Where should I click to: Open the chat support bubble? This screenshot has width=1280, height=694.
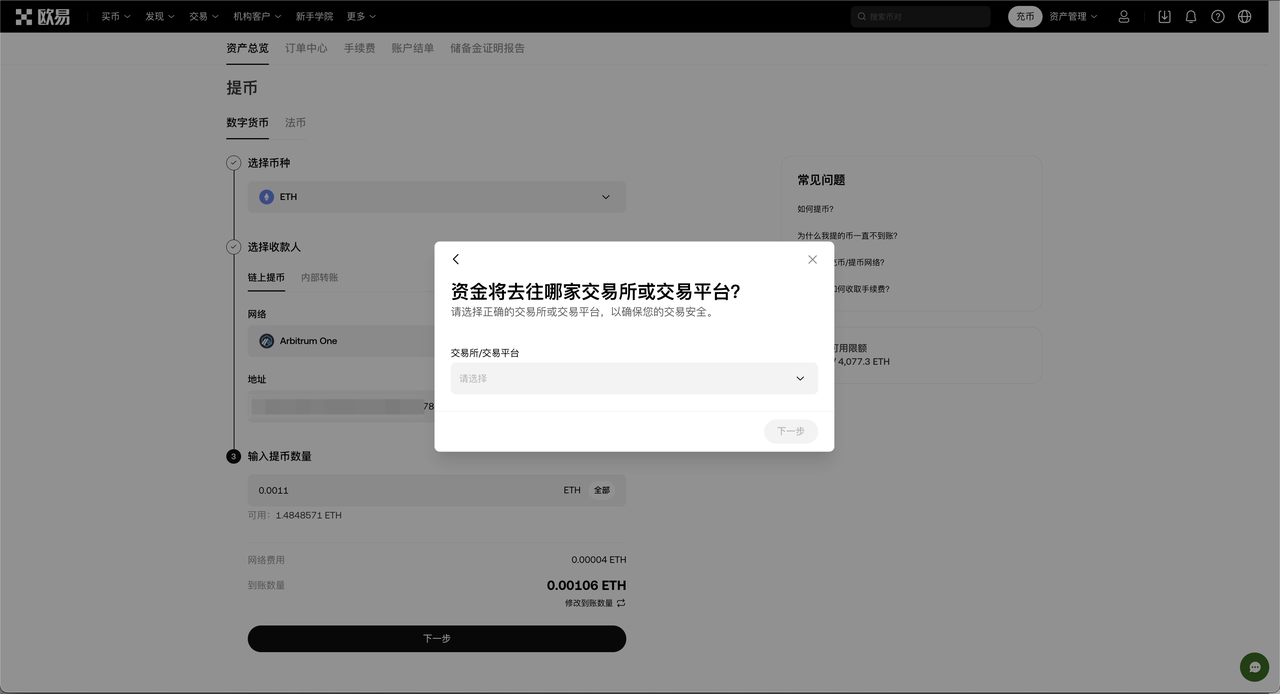click(x=1254, y=667)
